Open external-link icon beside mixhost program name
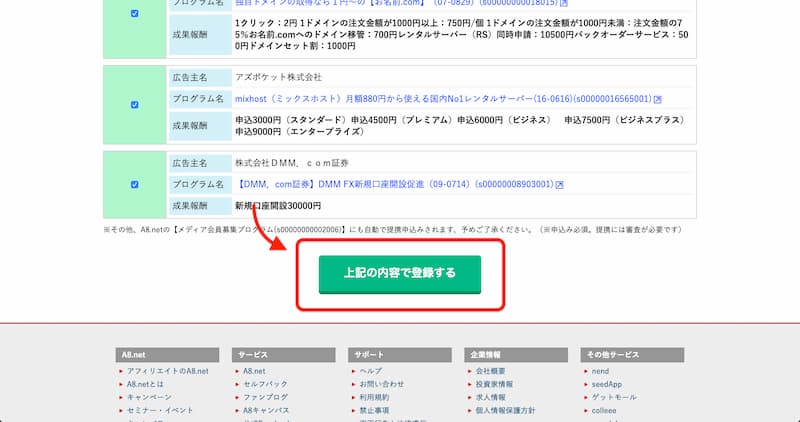 [x=658, y=99]
